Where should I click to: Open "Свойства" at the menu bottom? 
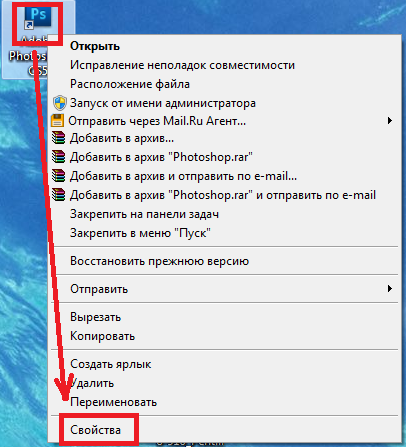pos(95,430)
